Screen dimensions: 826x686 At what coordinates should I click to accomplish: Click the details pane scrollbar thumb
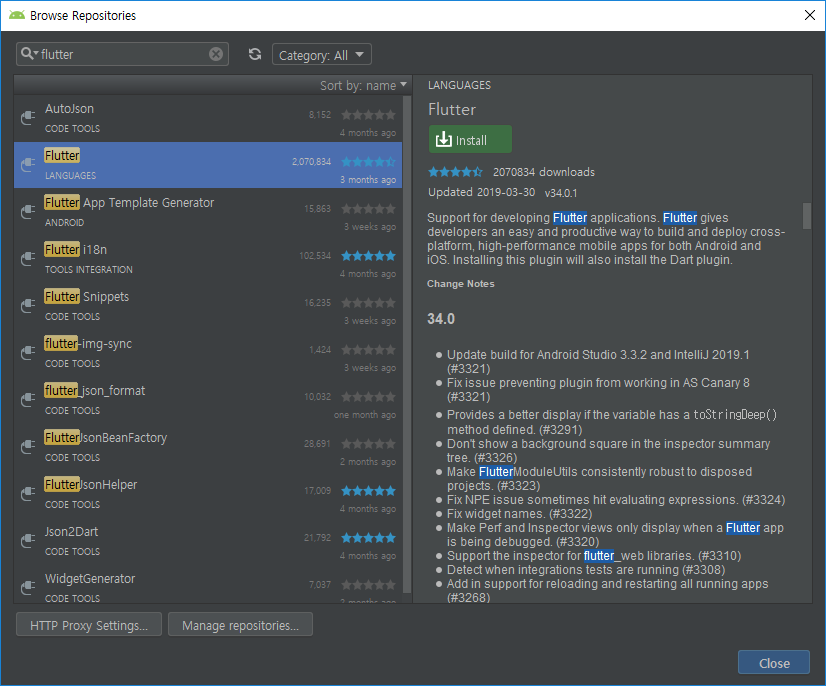(x=807, y=216)
